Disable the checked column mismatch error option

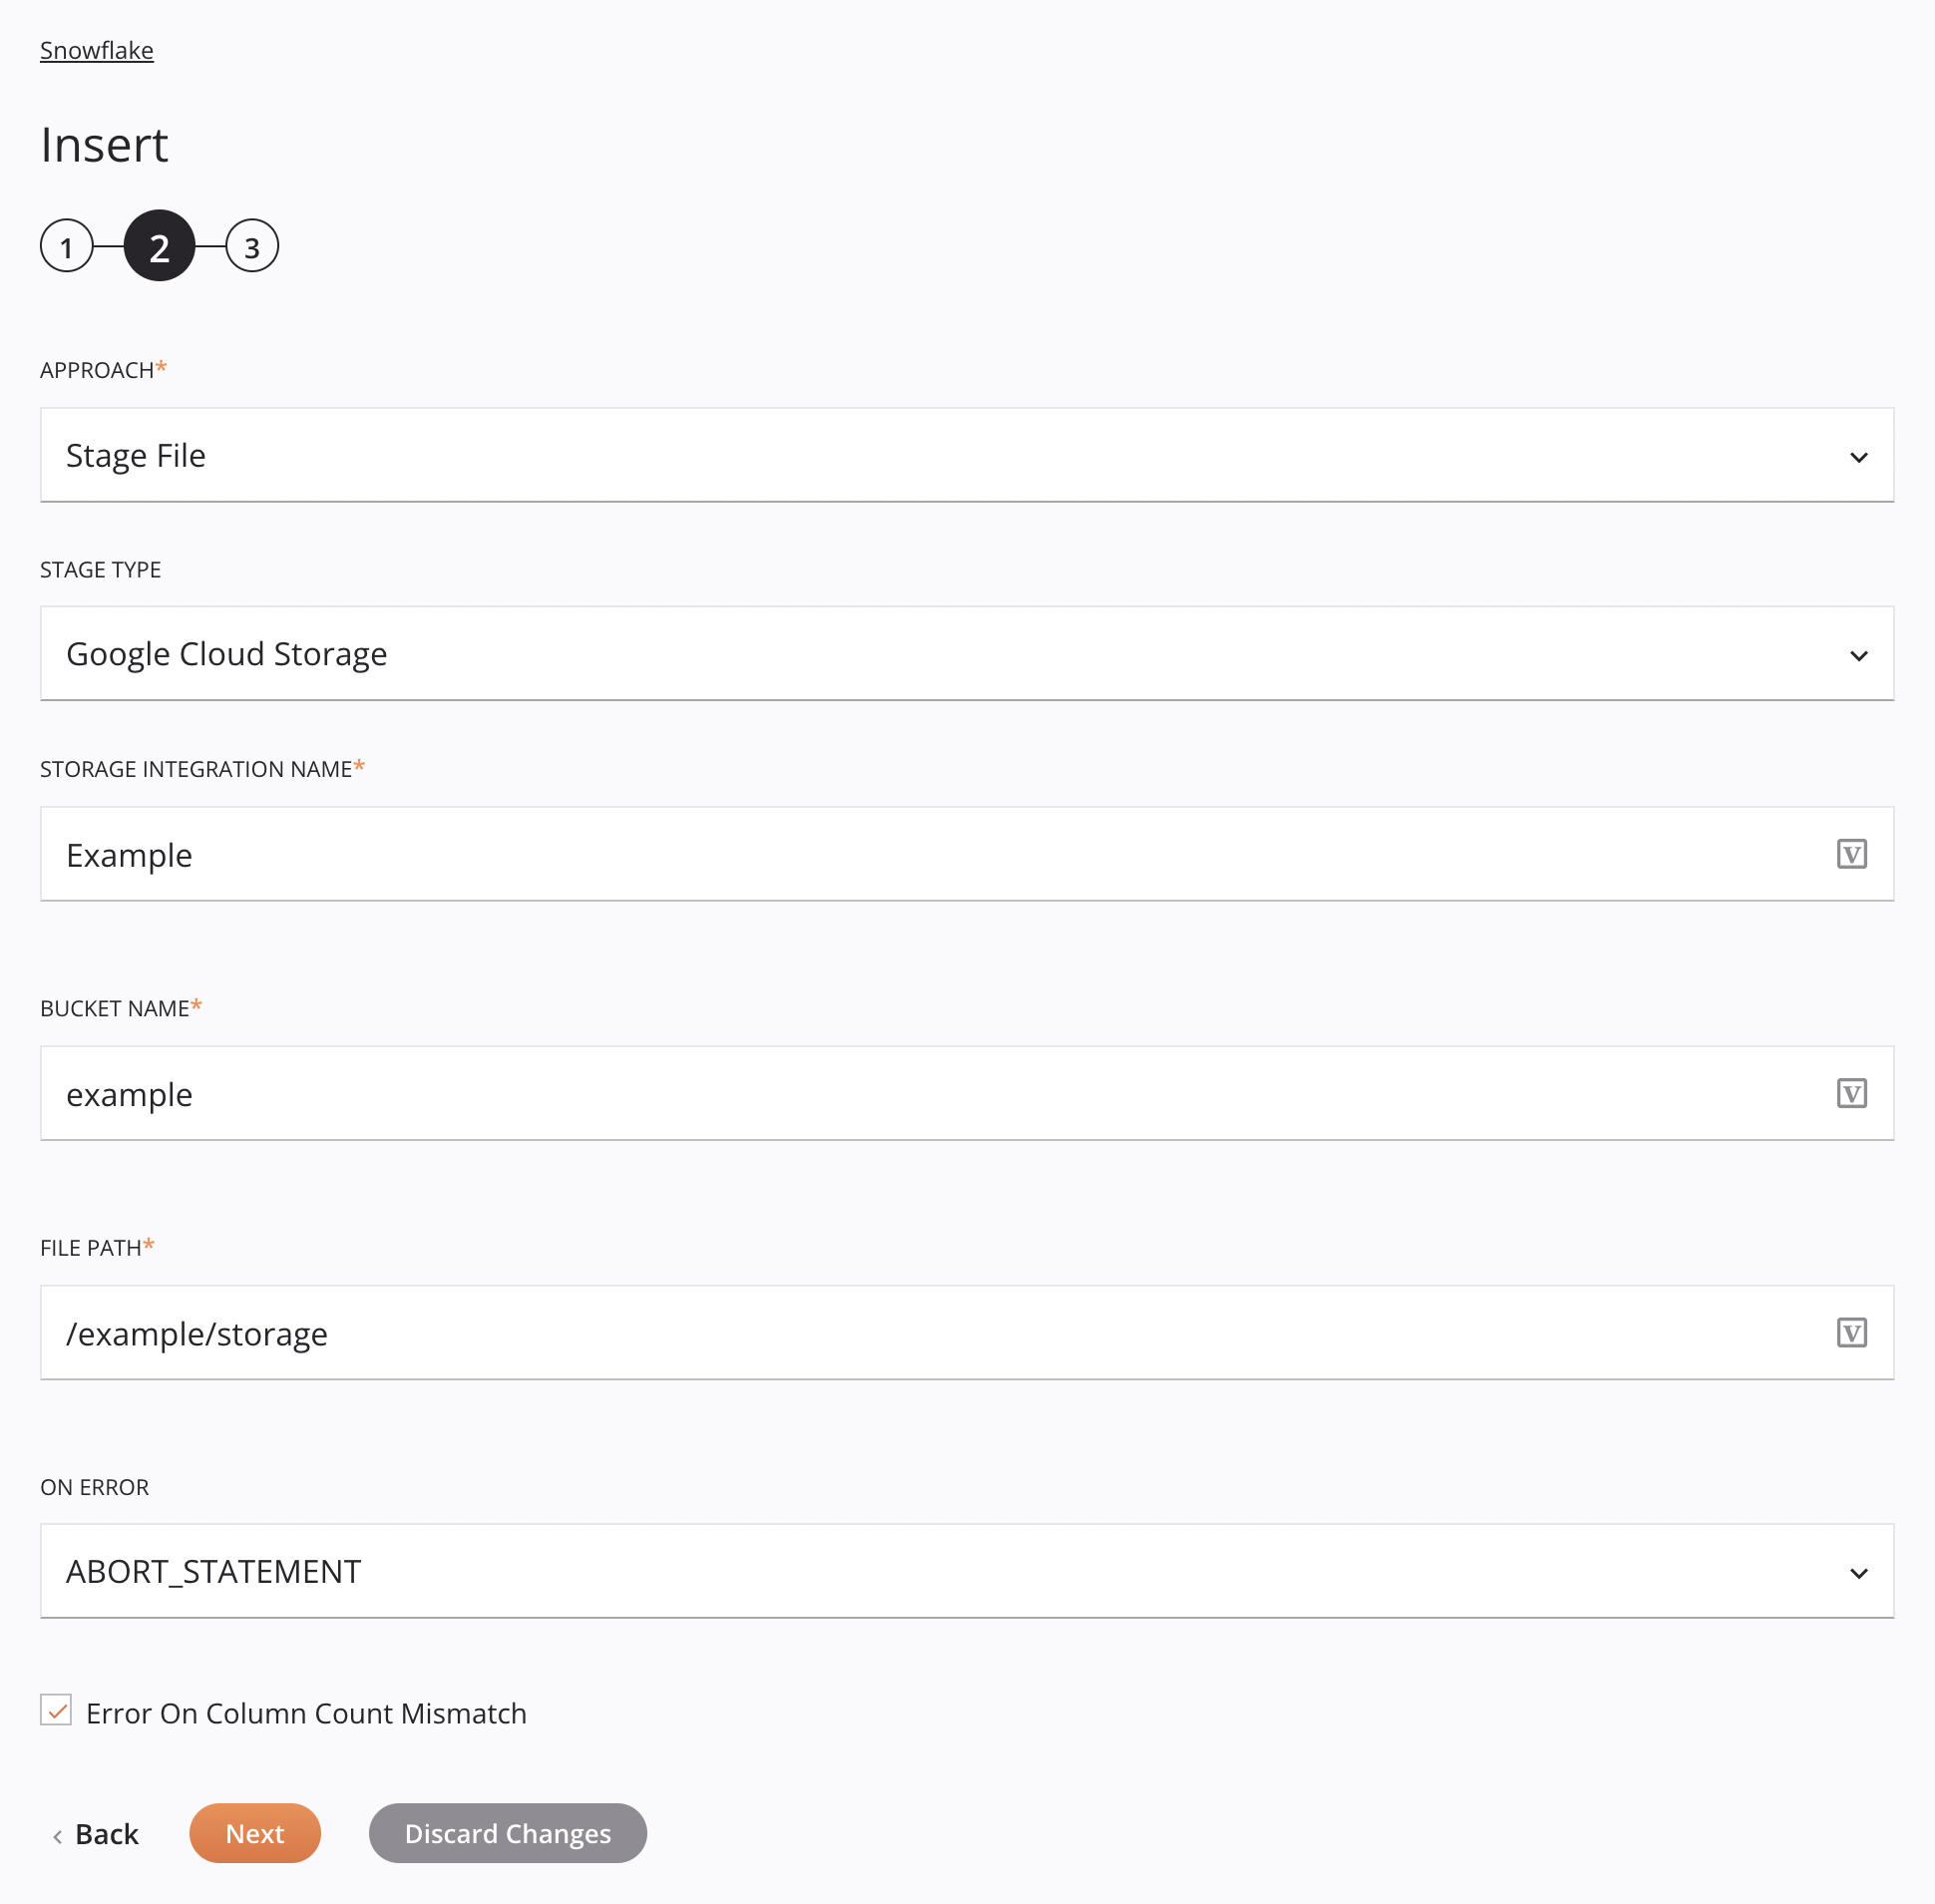point(56,1711)
